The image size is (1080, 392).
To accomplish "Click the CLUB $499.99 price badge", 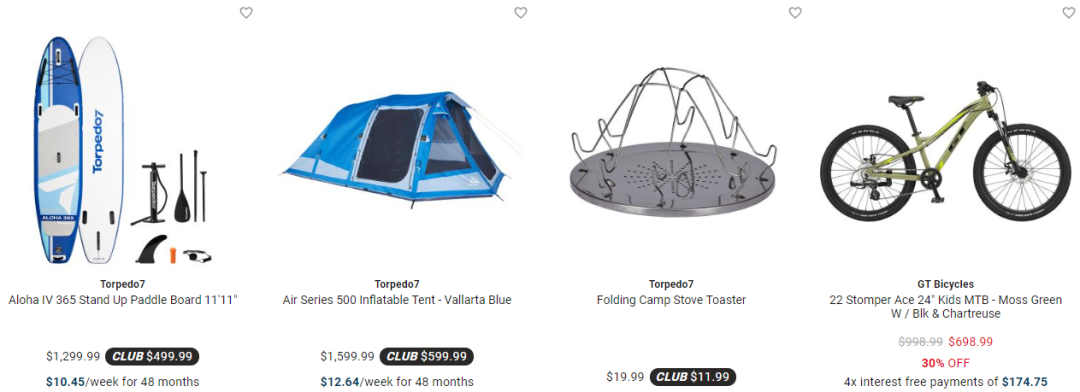I will (152, 356).
